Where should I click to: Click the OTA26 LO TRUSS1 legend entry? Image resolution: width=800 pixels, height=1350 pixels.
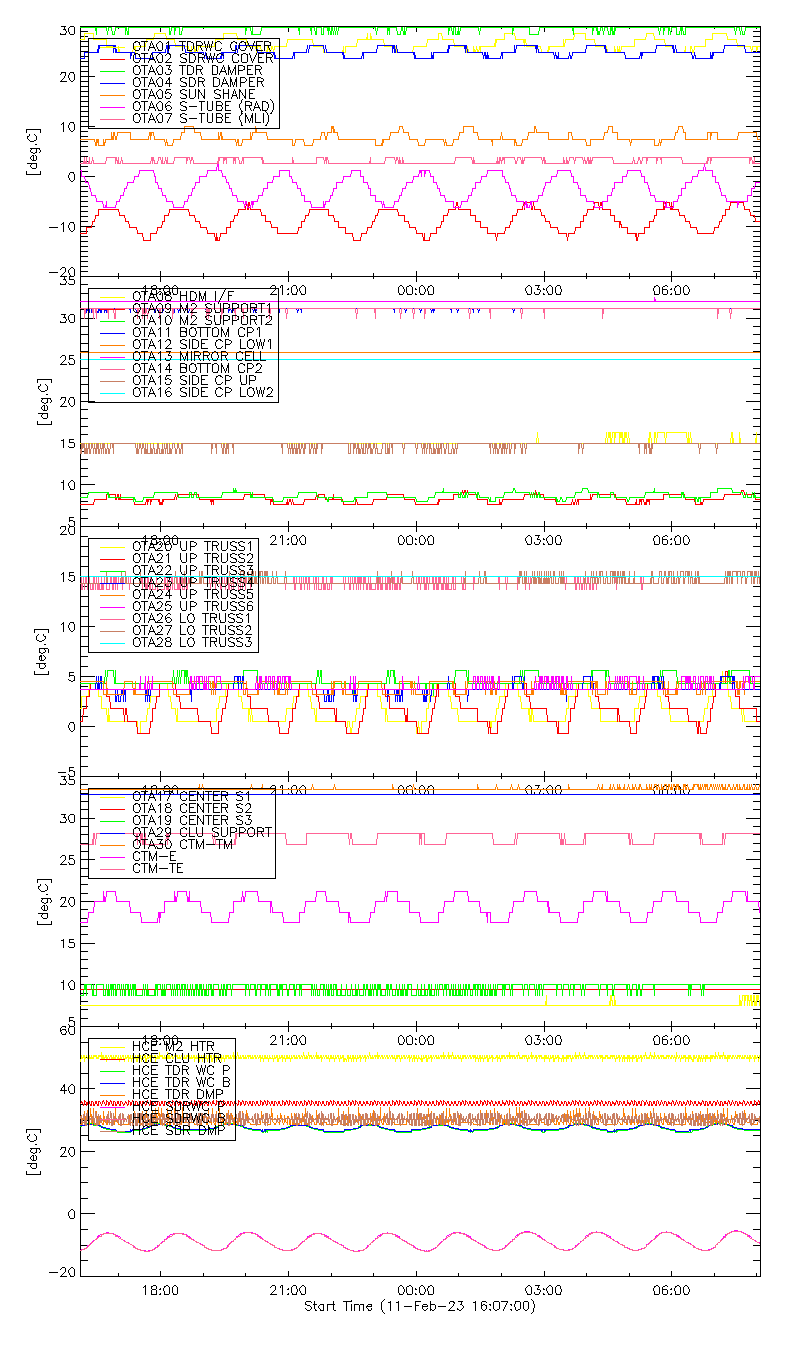pos(192,618)
